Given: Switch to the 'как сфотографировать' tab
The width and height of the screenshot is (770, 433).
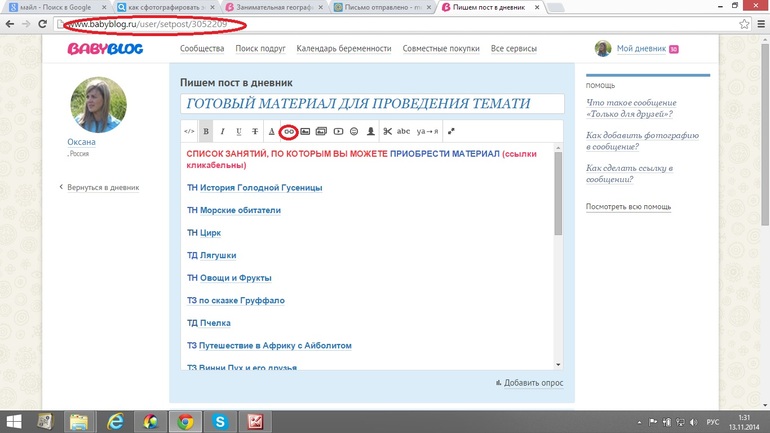Looking at the screenshot, I should [165, 7].
